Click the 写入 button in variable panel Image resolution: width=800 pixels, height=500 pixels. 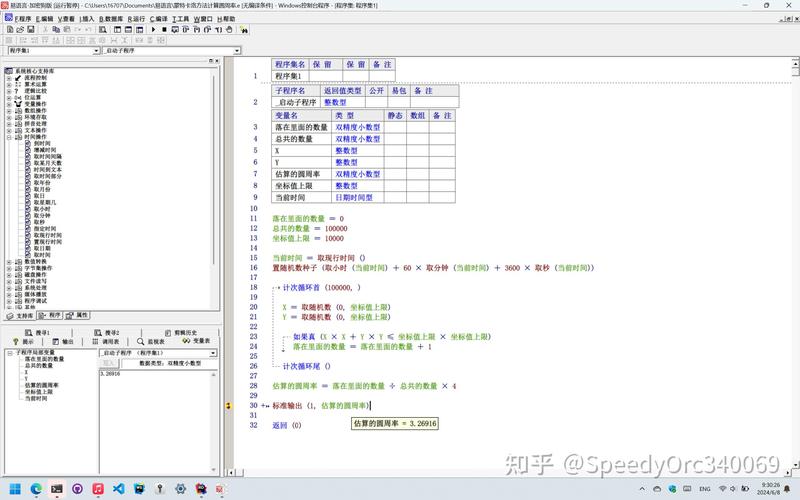click(109, 363)
